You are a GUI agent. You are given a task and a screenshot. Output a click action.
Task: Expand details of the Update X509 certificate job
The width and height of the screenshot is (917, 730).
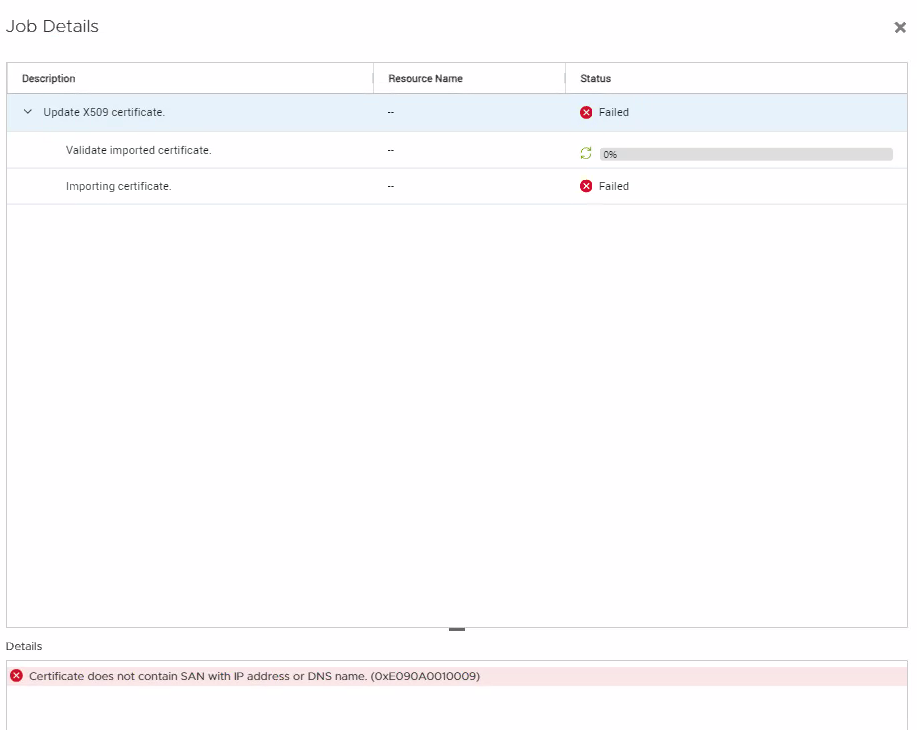28,112
